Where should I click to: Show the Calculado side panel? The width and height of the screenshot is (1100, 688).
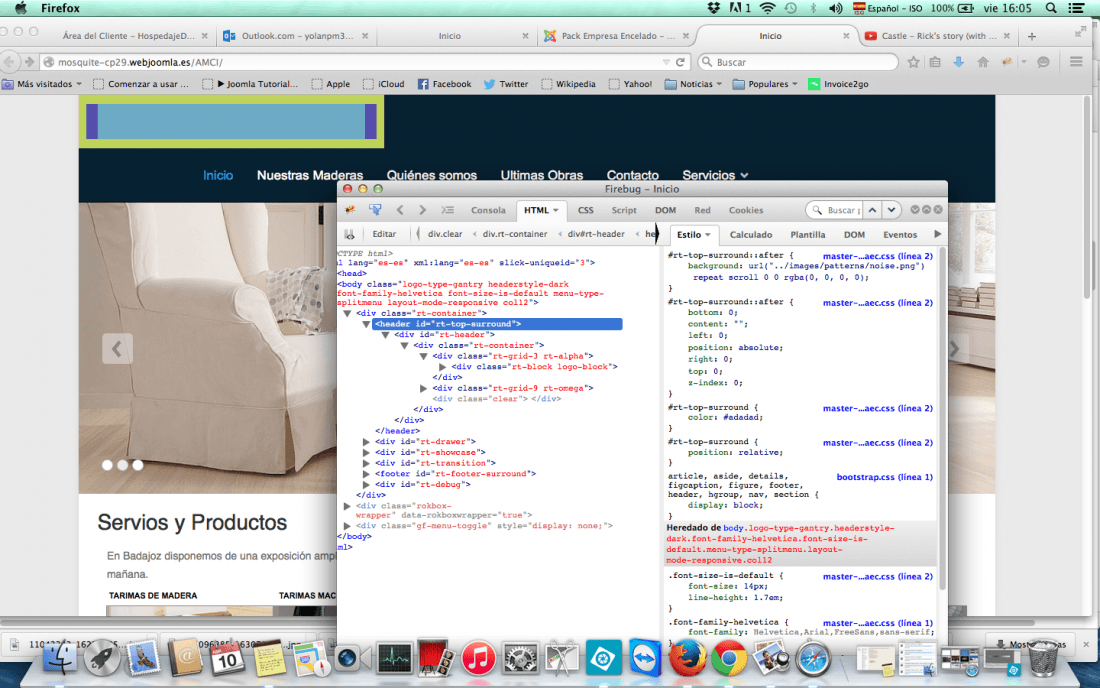(x=751, y=235)
